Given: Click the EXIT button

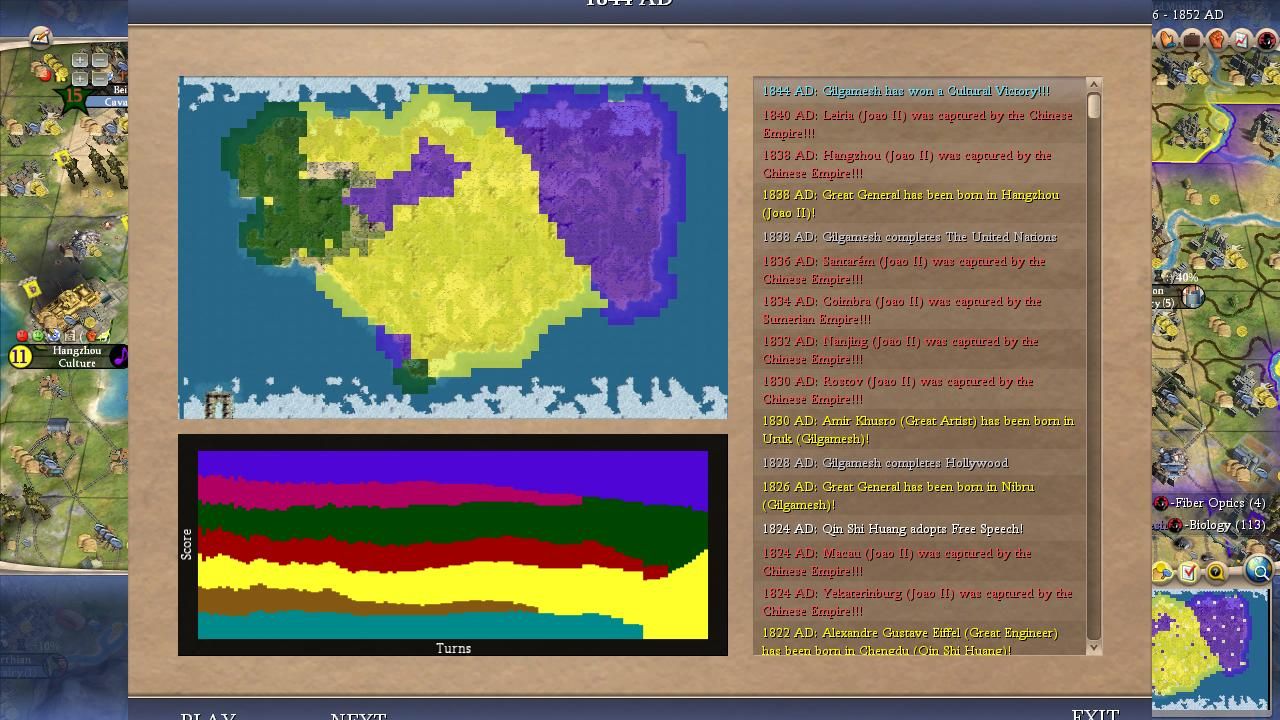Looking at the screenshot, I should [1095, 714].
